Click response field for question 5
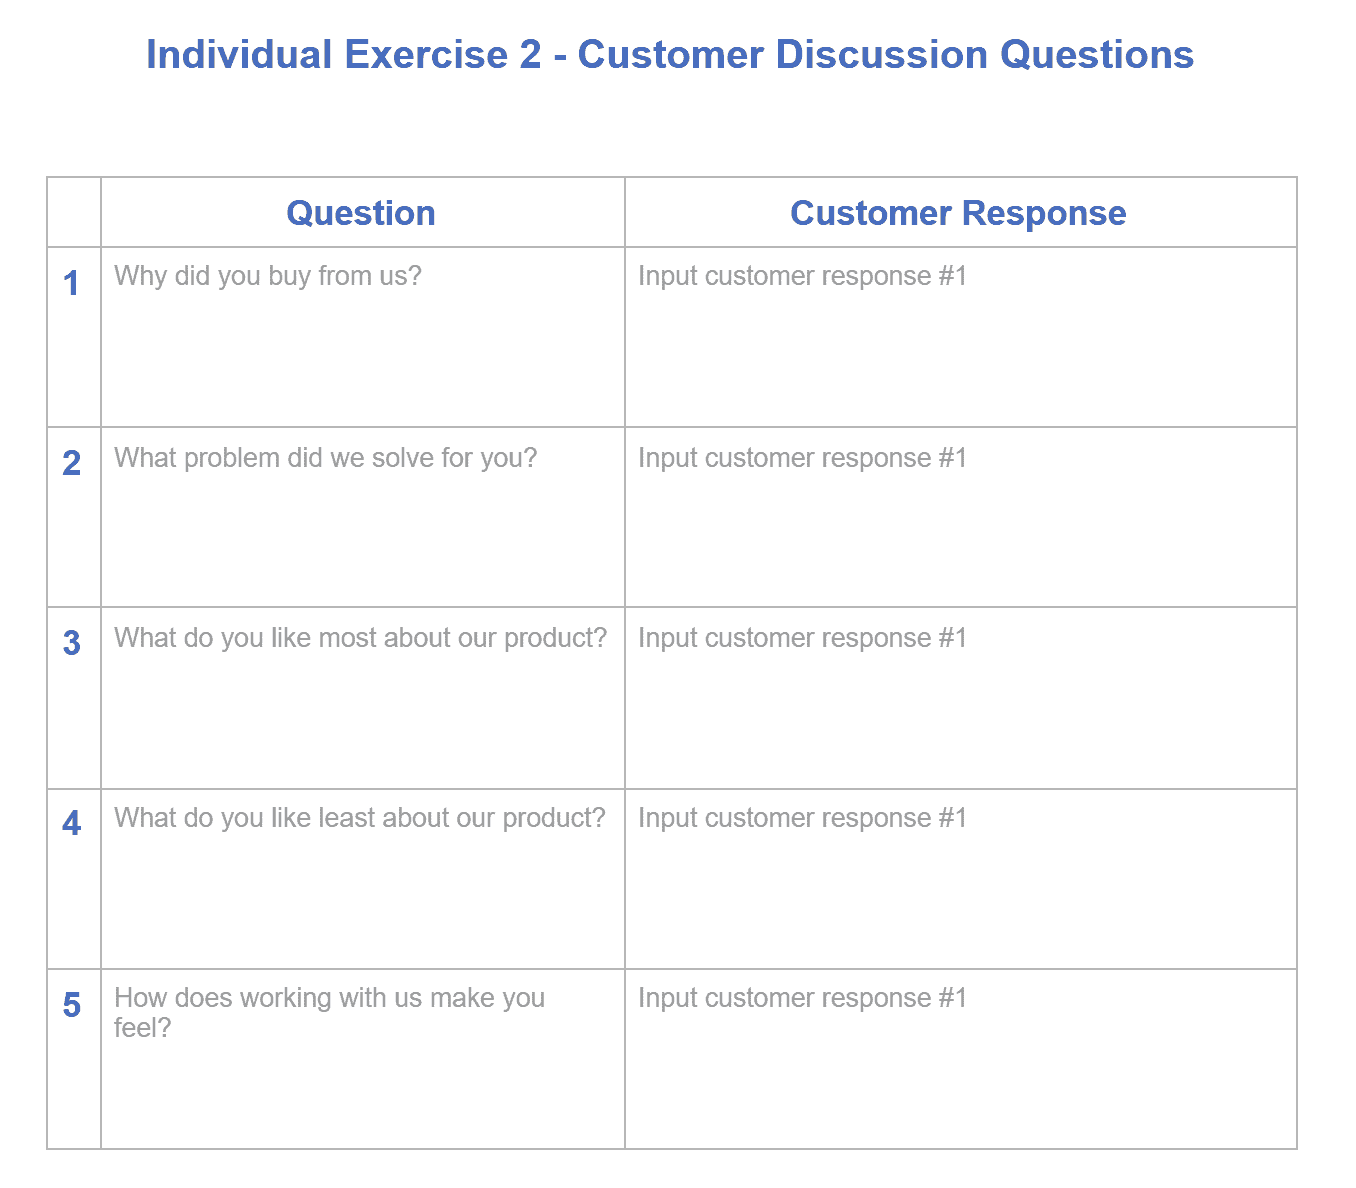The image size is (1356, 1188). [x=961, y=1059]
